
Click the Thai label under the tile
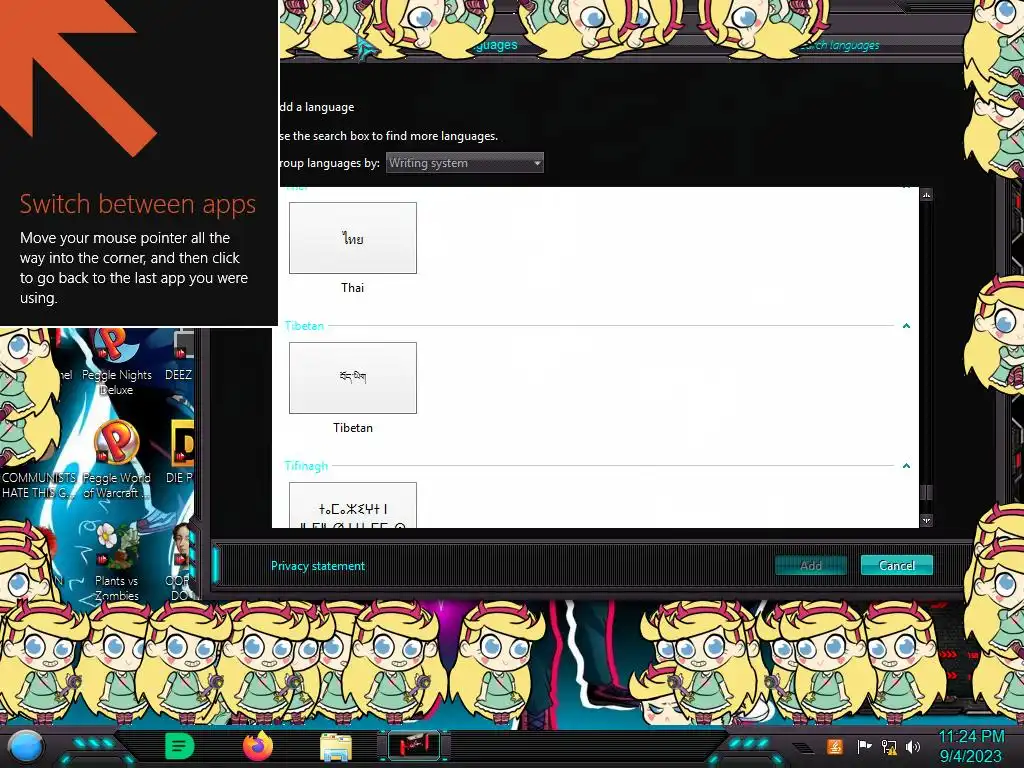click(353, 287)
